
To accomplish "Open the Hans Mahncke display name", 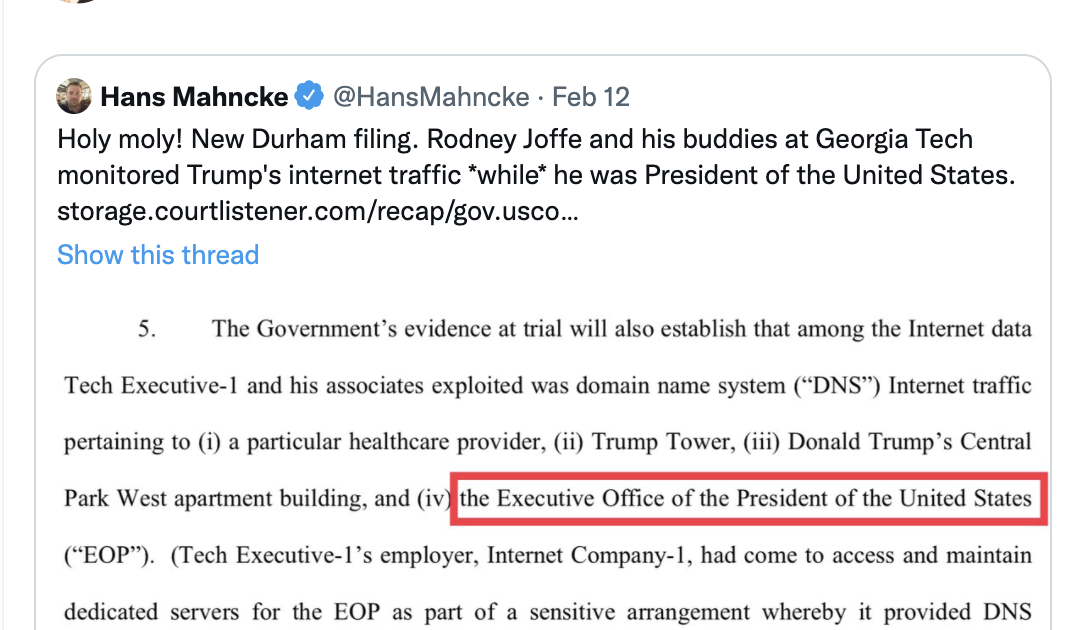I will pos(194,97).
